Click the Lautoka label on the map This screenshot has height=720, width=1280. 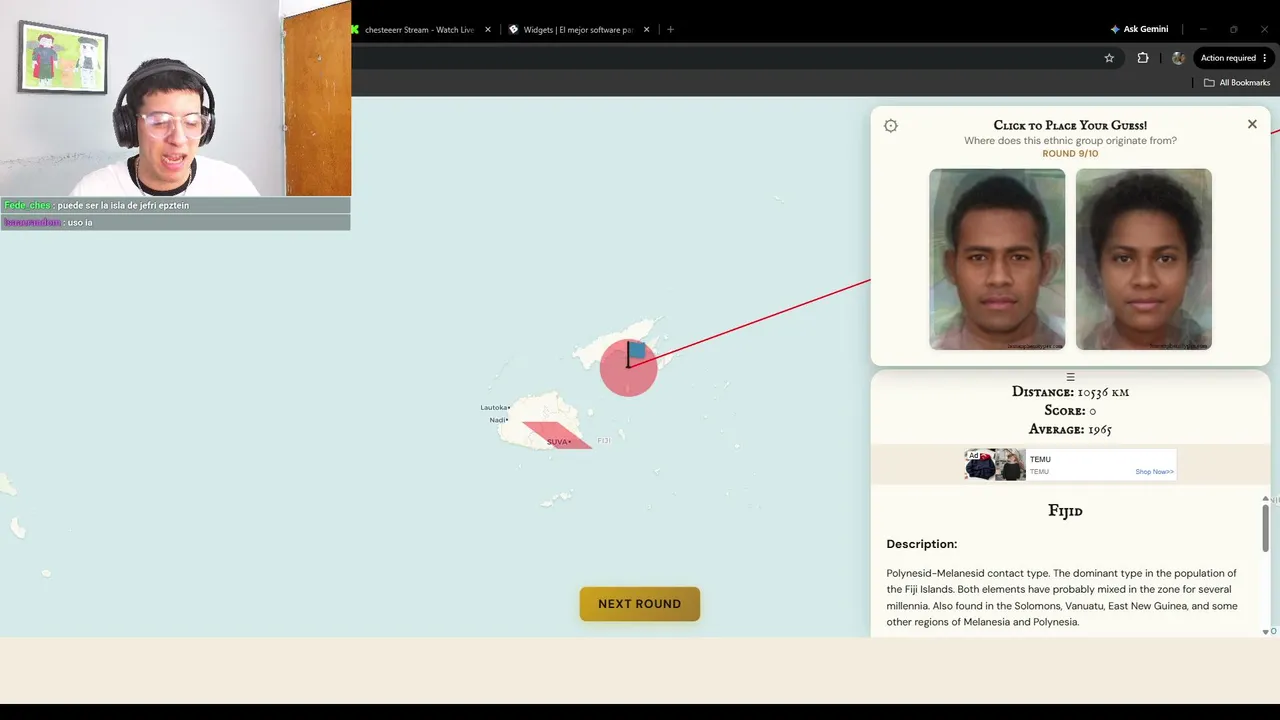tap(494, 407)
